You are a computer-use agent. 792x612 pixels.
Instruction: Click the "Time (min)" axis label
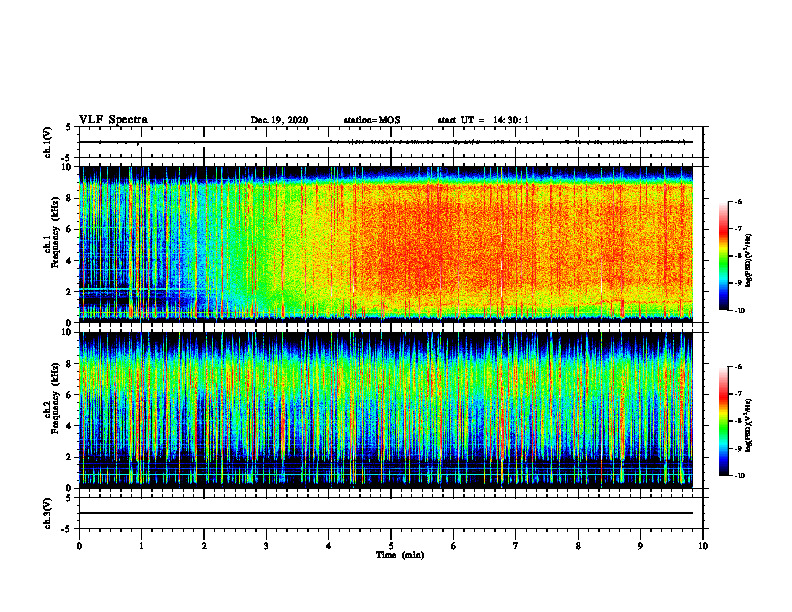[x=400, y=555]
